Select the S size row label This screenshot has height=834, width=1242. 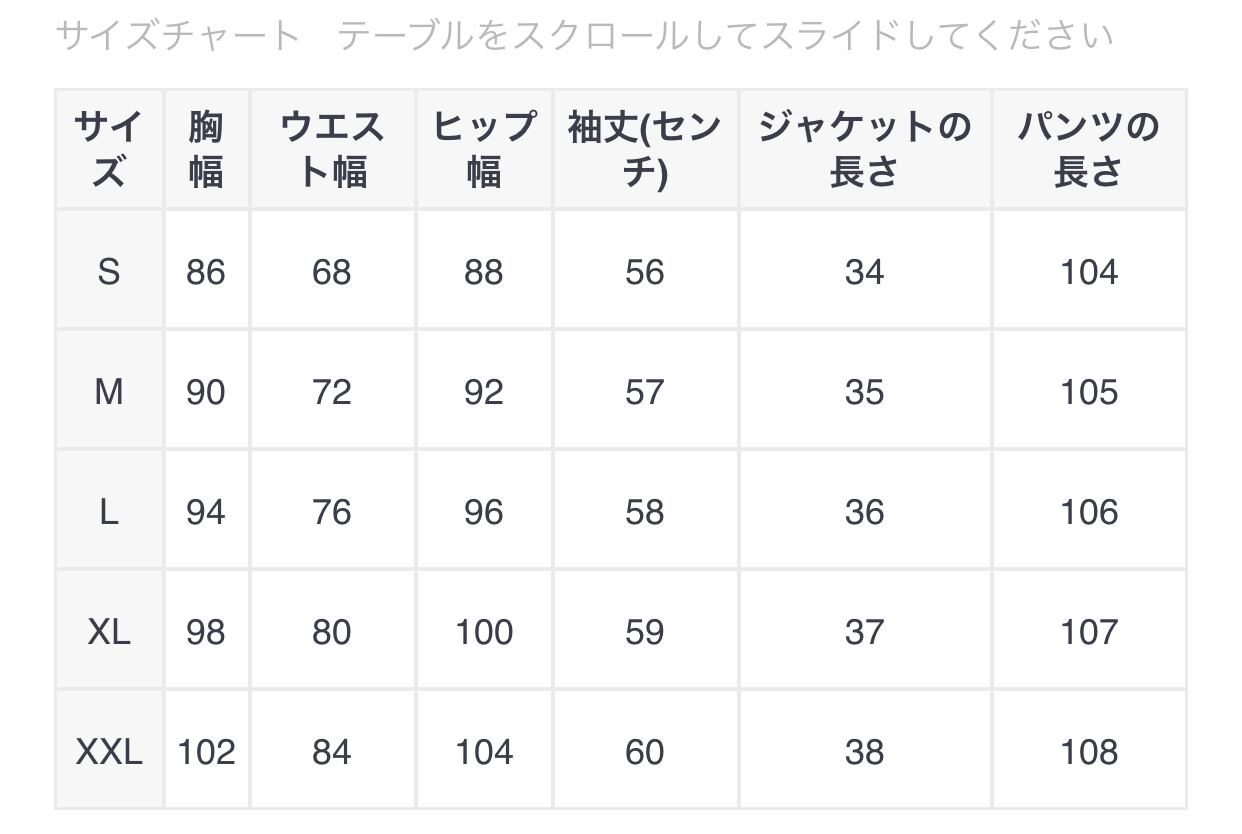coord(109,272)
